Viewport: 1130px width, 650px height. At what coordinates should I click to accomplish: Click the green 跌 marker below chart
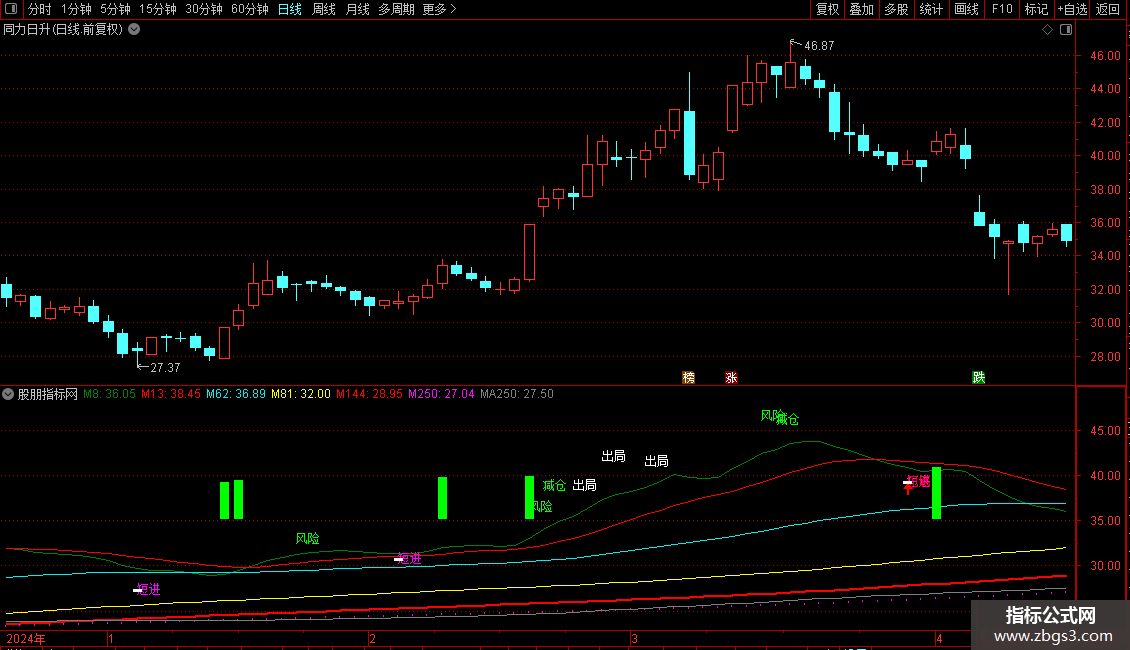click(979, 378)
